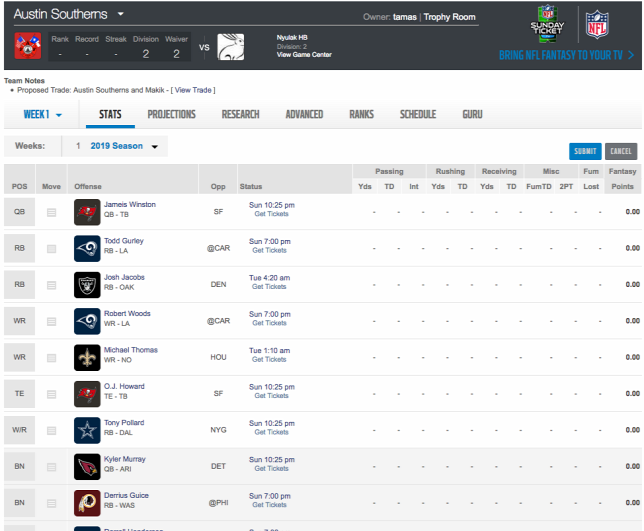Click the move handle for Kyler Murray

51,467
